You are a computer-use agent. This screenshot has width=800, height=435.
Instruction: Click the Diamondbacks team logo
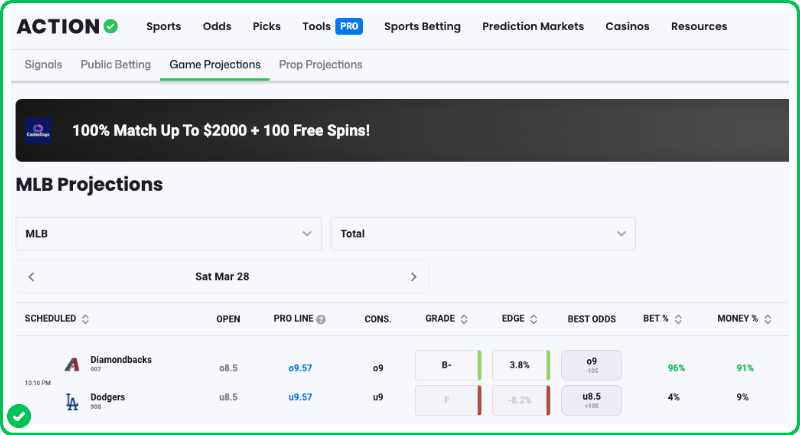pyautogui.click(x=72, y=364)
